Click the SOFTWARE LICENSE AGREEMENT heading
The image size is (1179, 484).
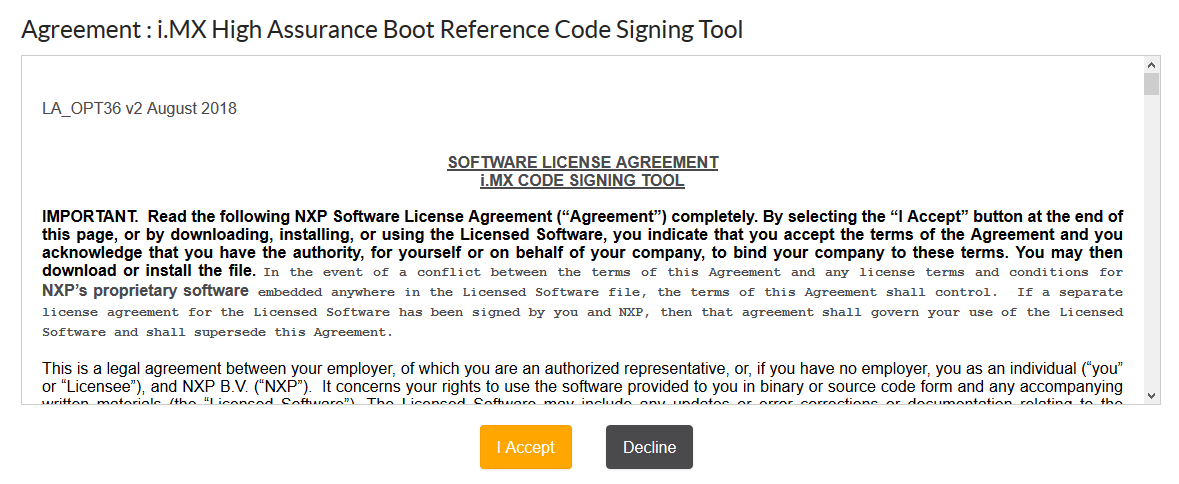point(583,162)
